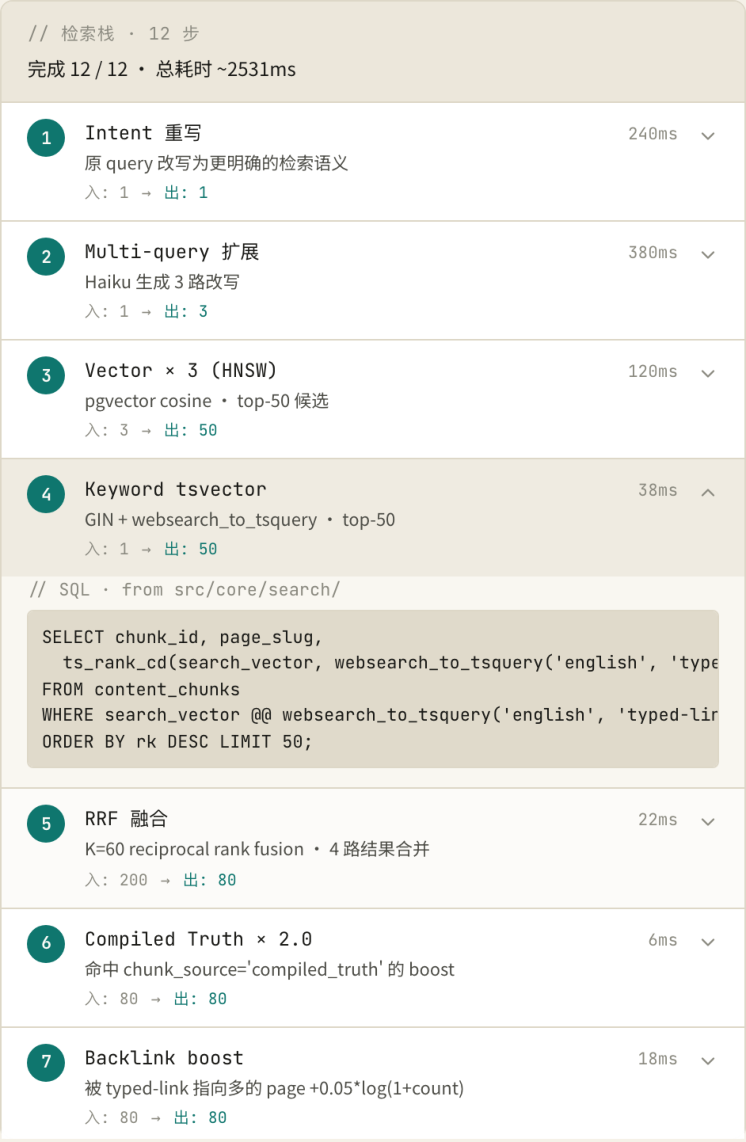746x1142 pixels.
Task: Open the Intent 重写 step title
Action: [x=143, y=133]
